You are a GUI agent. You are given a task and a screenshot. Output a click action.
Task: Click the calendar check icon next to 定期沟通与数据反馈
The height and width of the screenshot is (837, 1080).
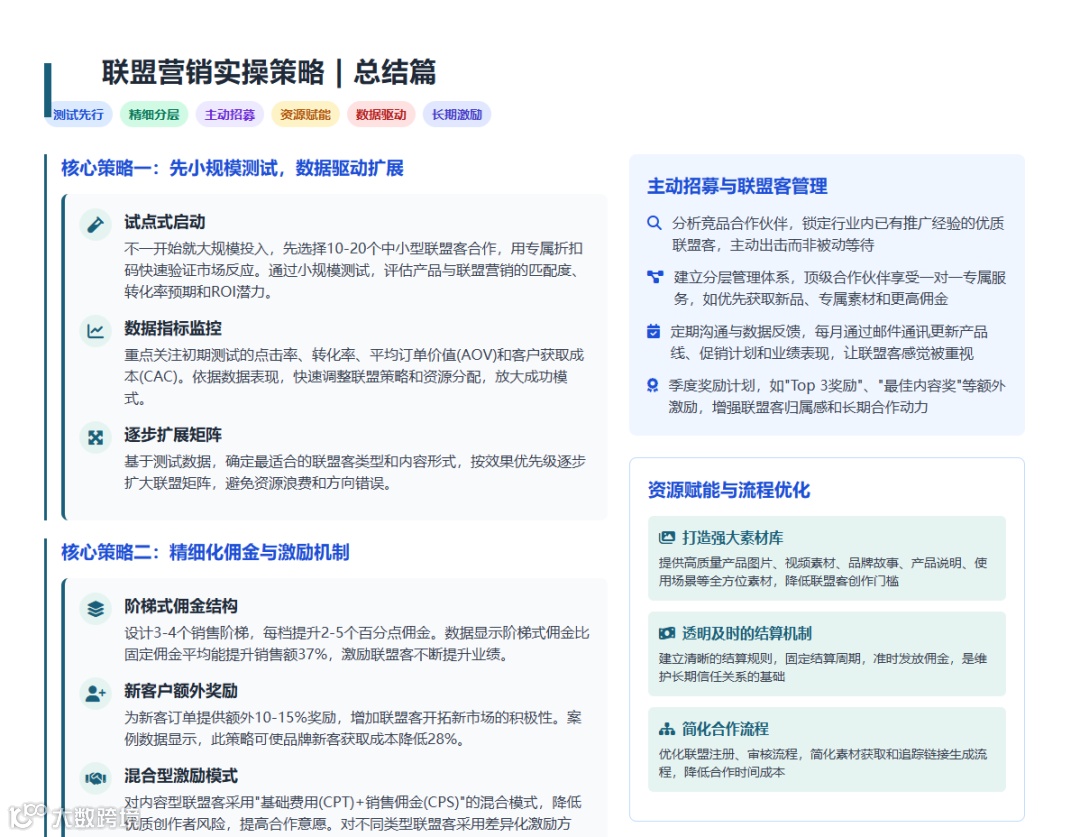653,331
